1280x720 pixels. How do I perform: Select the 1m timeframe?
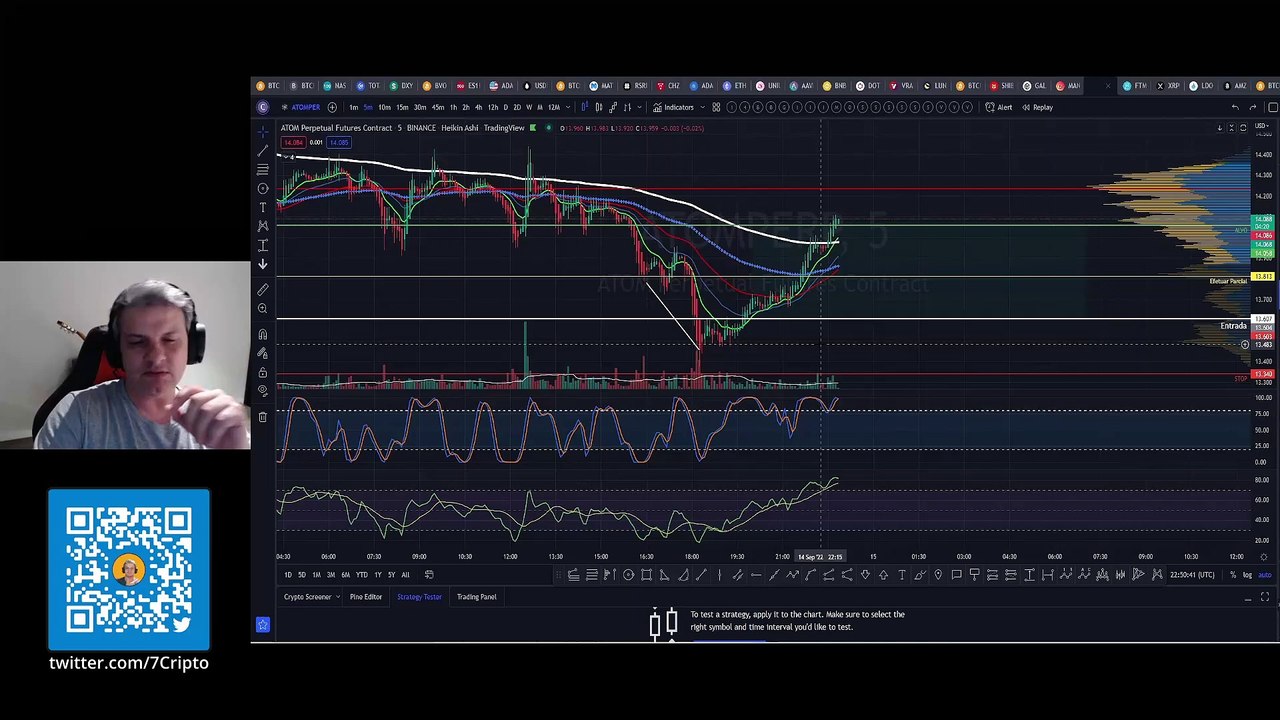click(x=353, y=107)
